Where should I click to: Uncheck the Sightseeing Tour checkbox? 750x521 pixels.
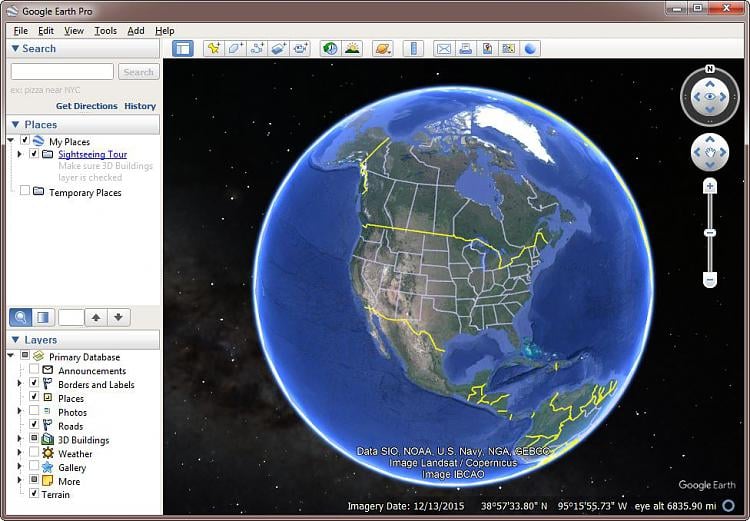click(34, 153)
